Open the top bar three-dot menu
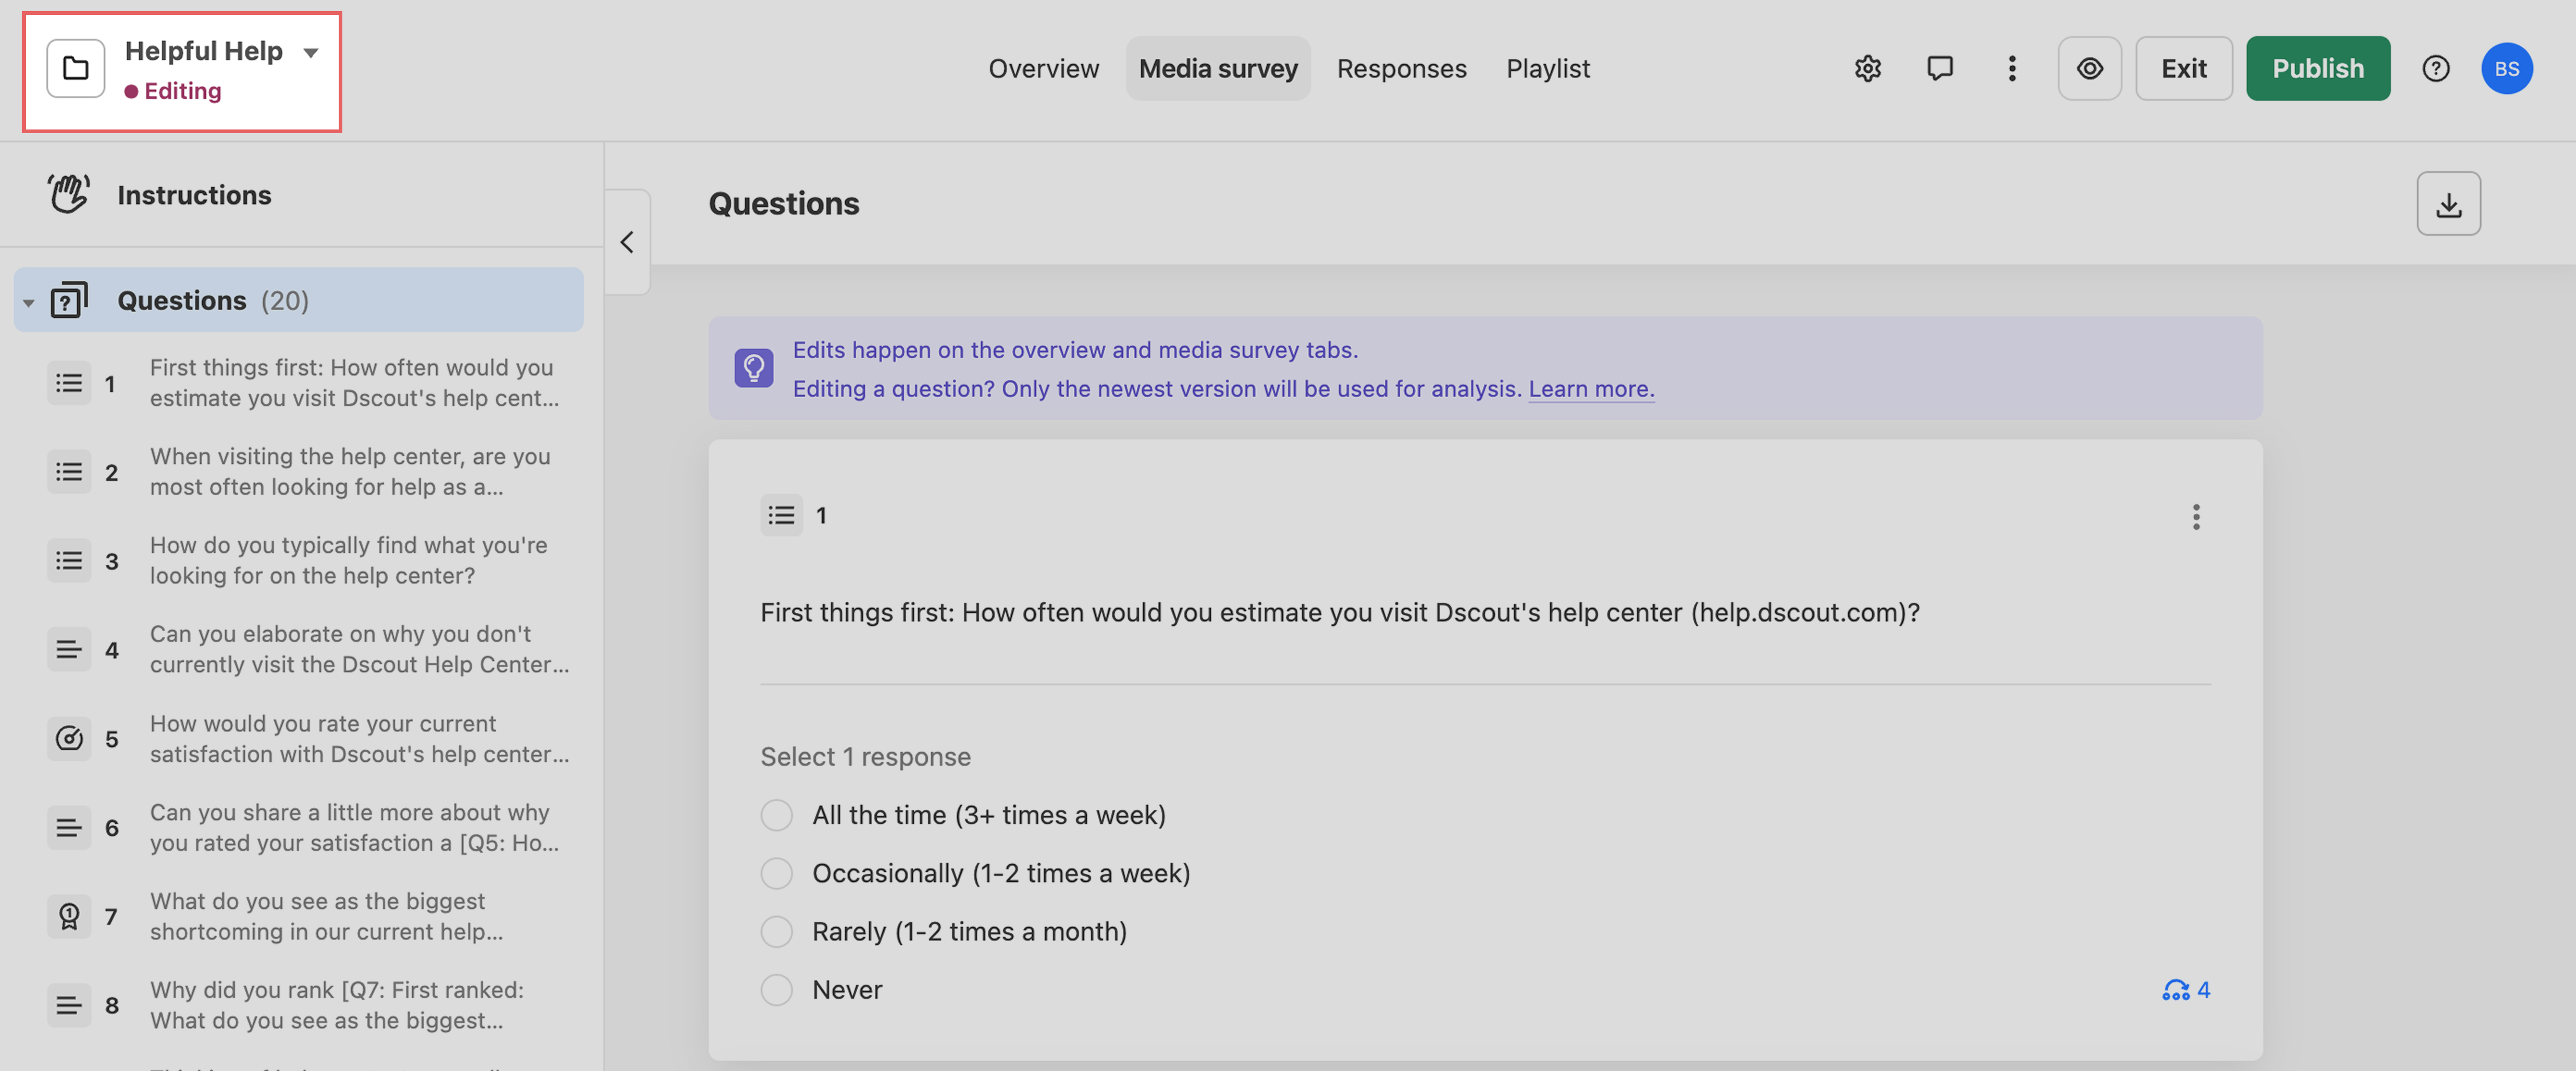This screenshot has height=1071, width=2576. click(2012, 69)
